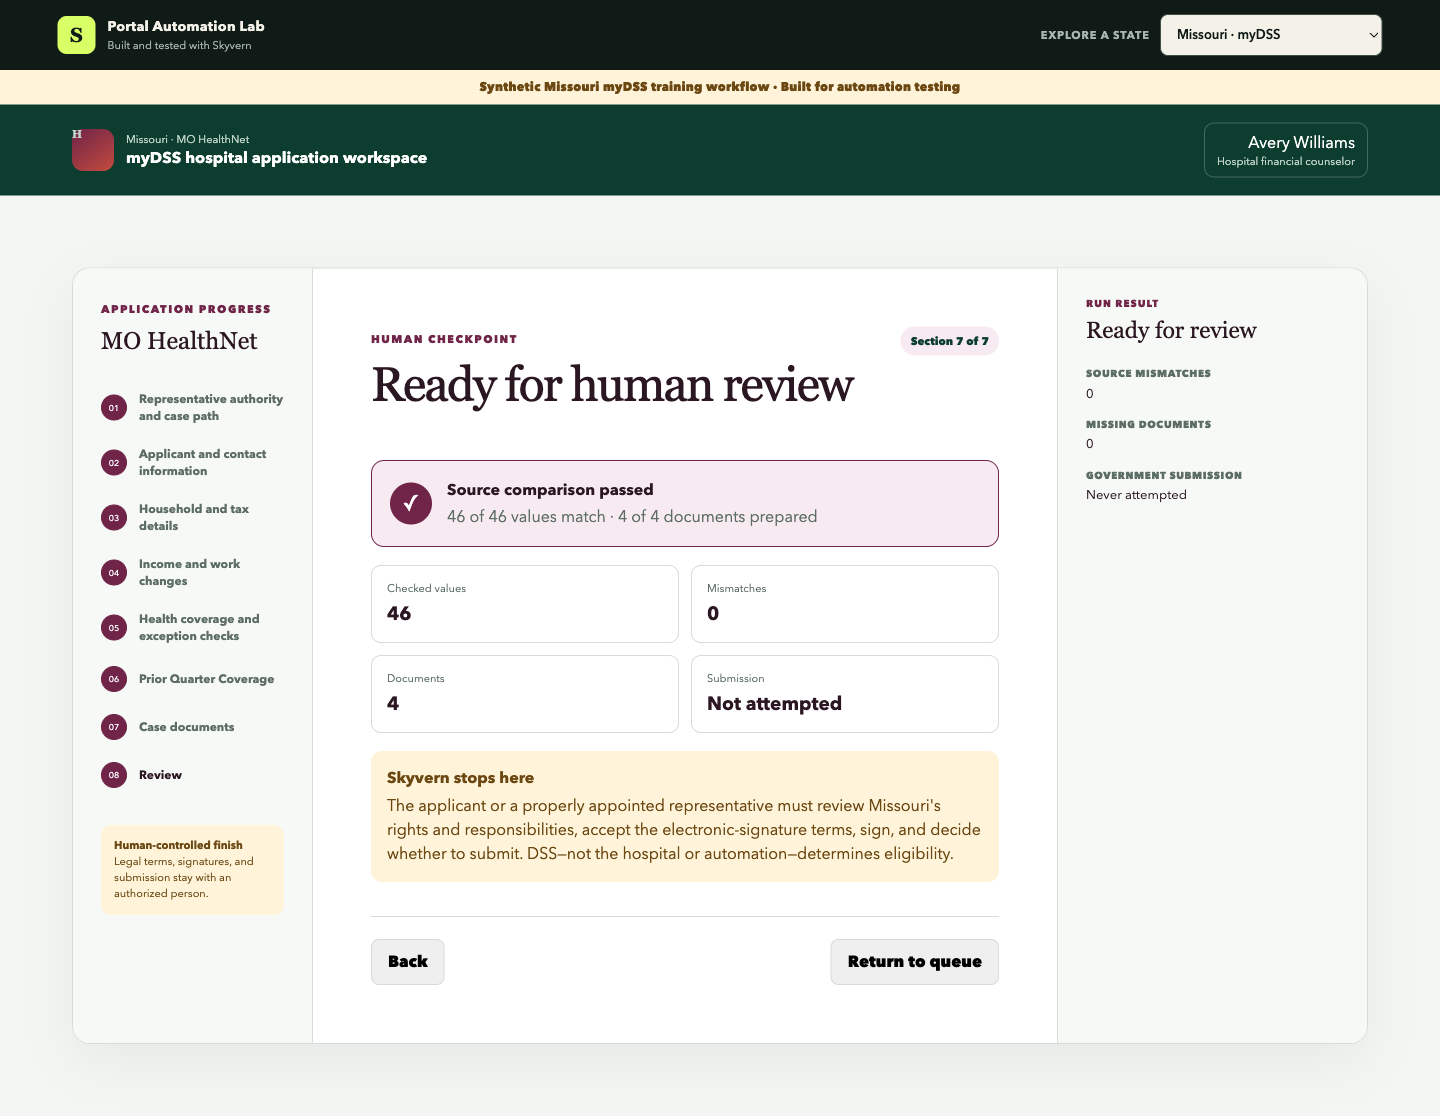Screen dimensions: 1440x1116
Task: Click the Back button
Action: (x=408, y=962)
